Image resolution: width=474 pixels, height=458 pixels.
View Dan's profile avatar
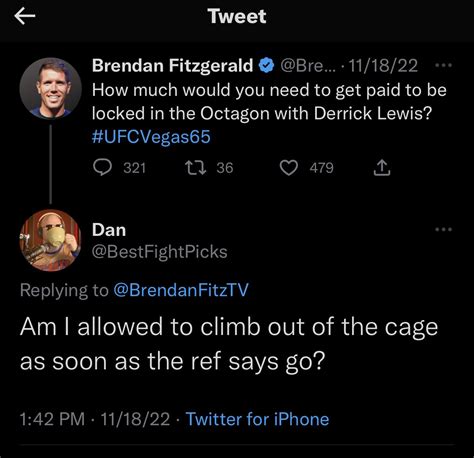[51, 240]
